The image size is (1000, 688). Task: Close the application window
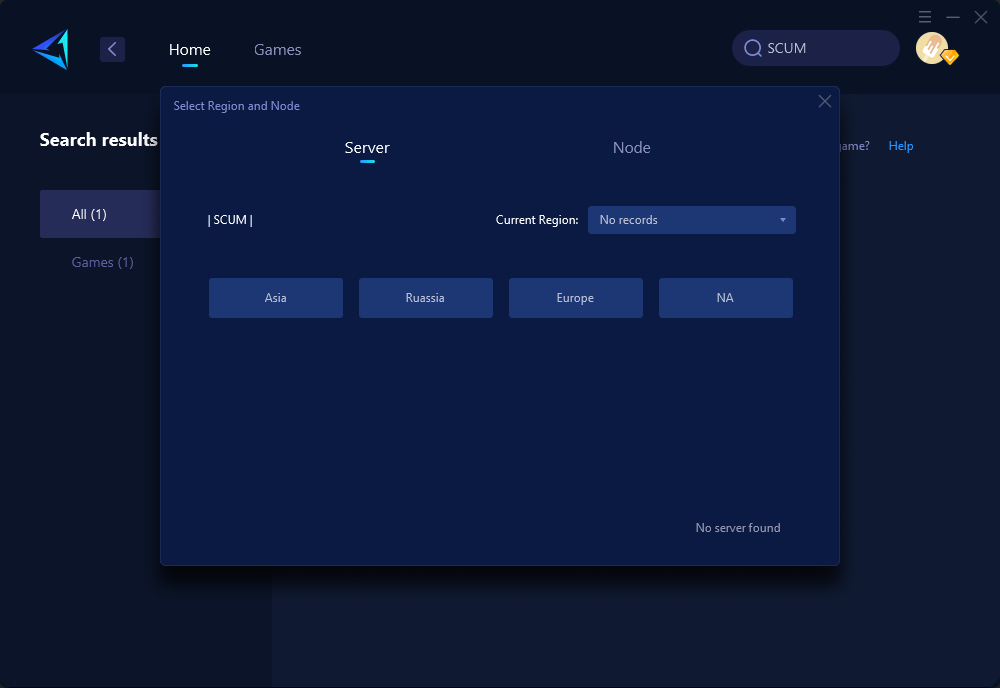tap(981, 17)
